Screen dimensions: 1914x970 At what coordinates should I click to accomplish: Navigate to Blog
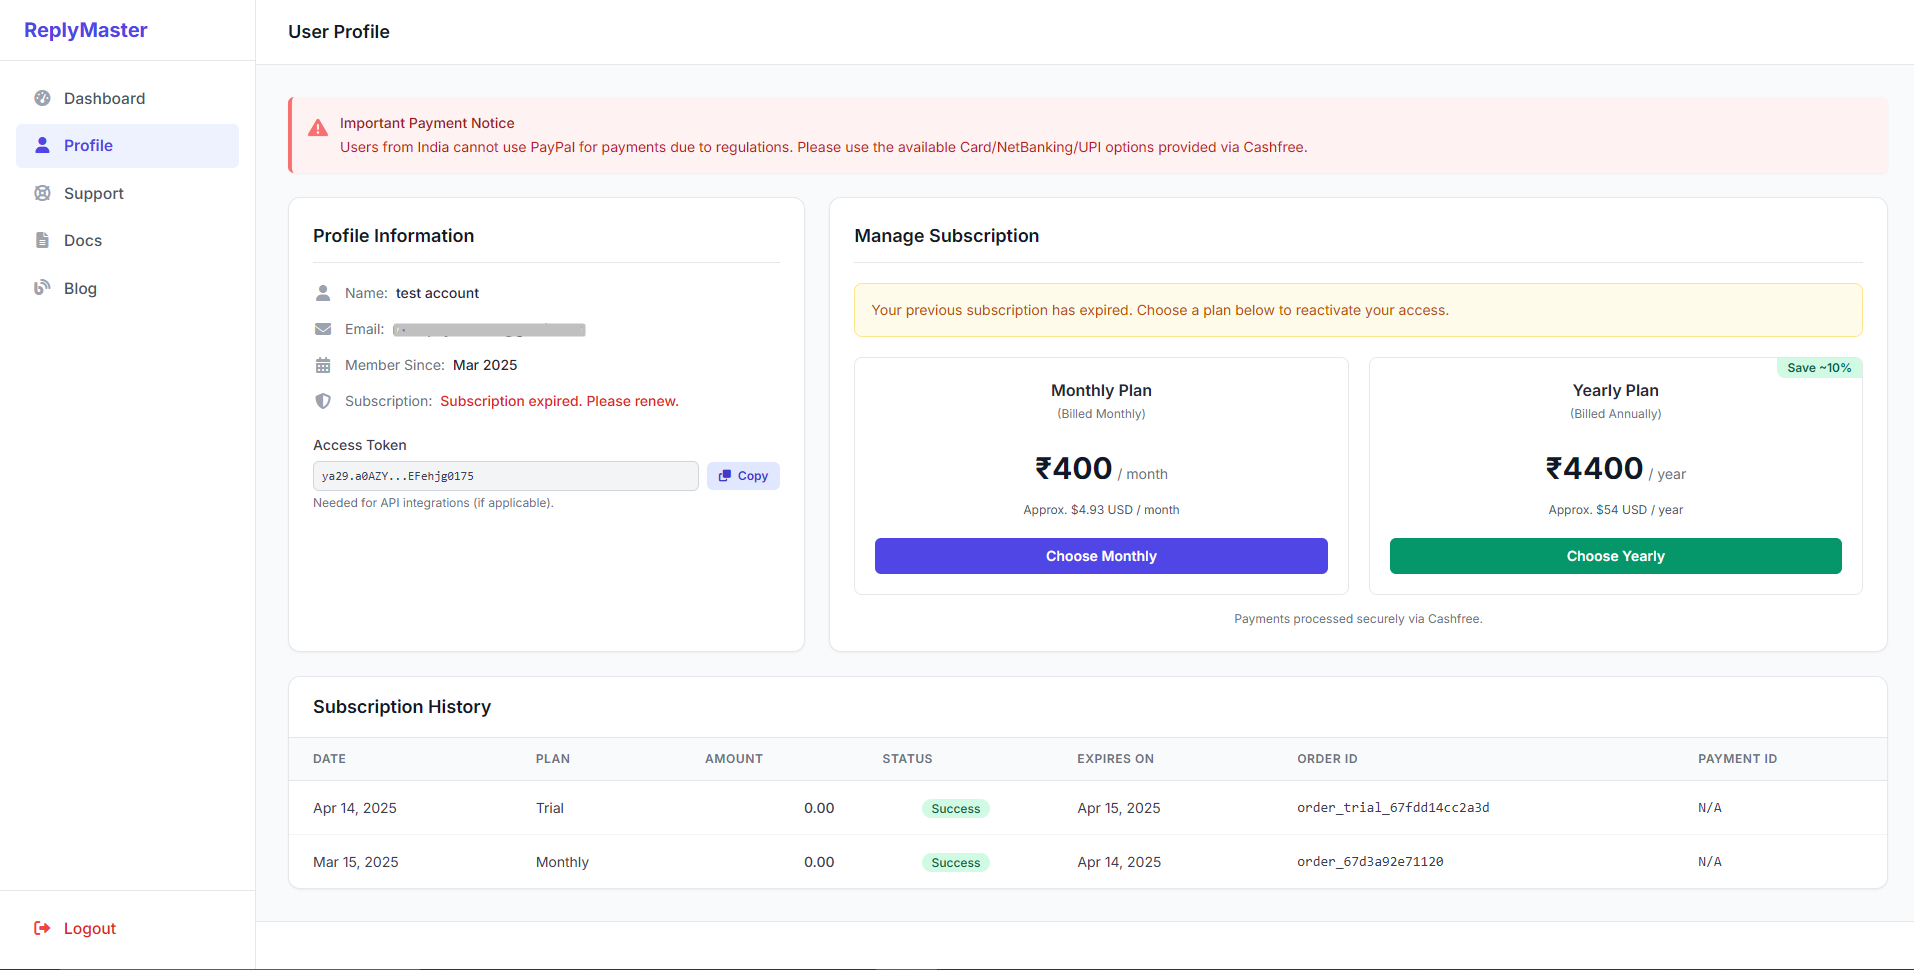[127, 288]
